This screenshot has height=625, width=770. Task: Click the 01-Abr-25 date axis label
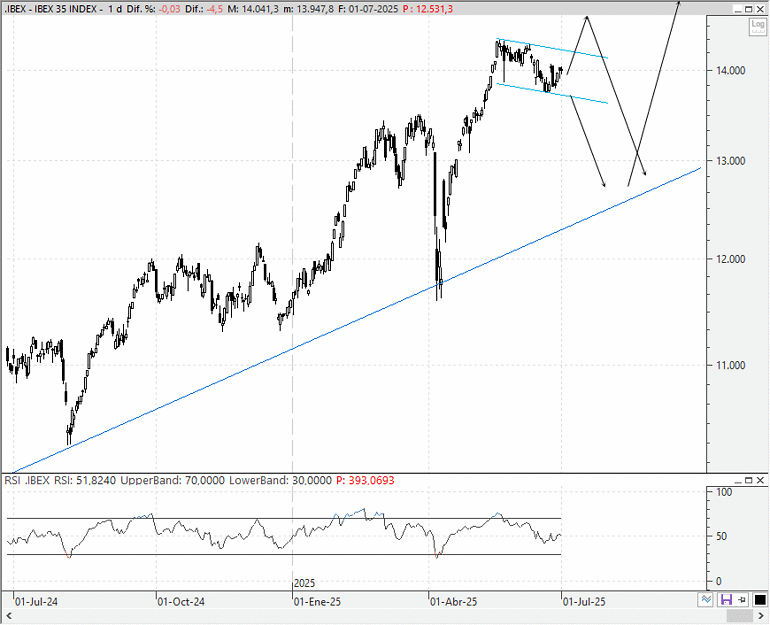[454, 602]
